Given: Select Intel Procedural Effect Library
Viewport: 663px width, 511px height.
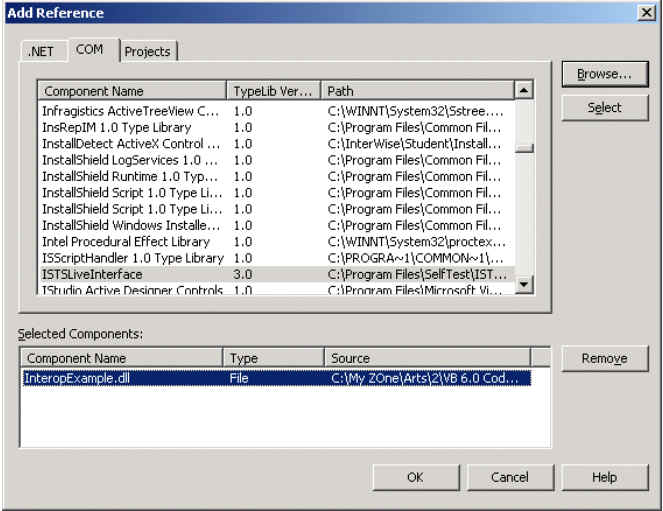Looking at the screenshot, I should 277,242.
